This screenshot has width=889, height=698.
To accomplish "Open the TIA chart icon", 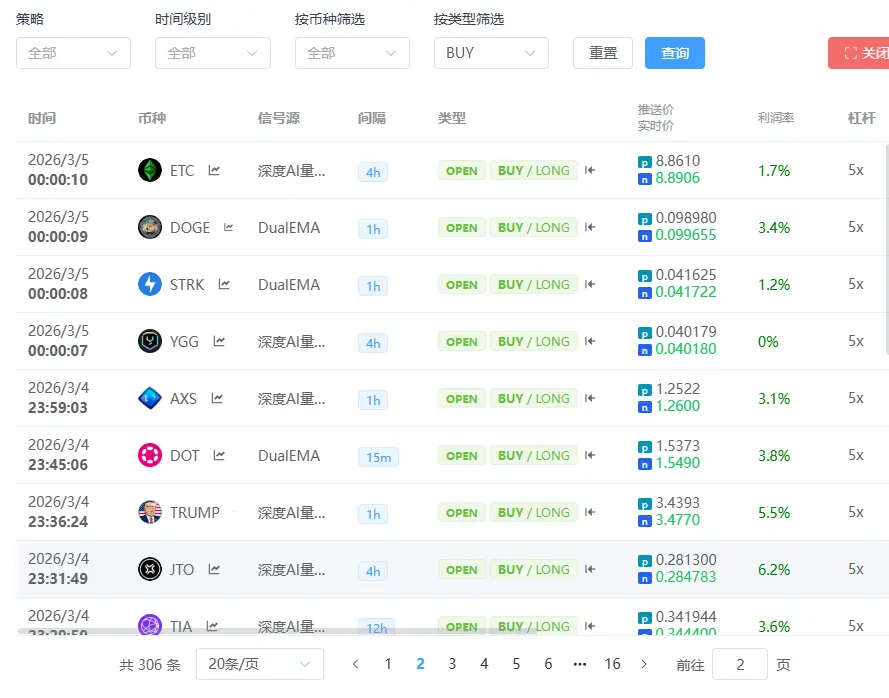I will click(211, 626).
